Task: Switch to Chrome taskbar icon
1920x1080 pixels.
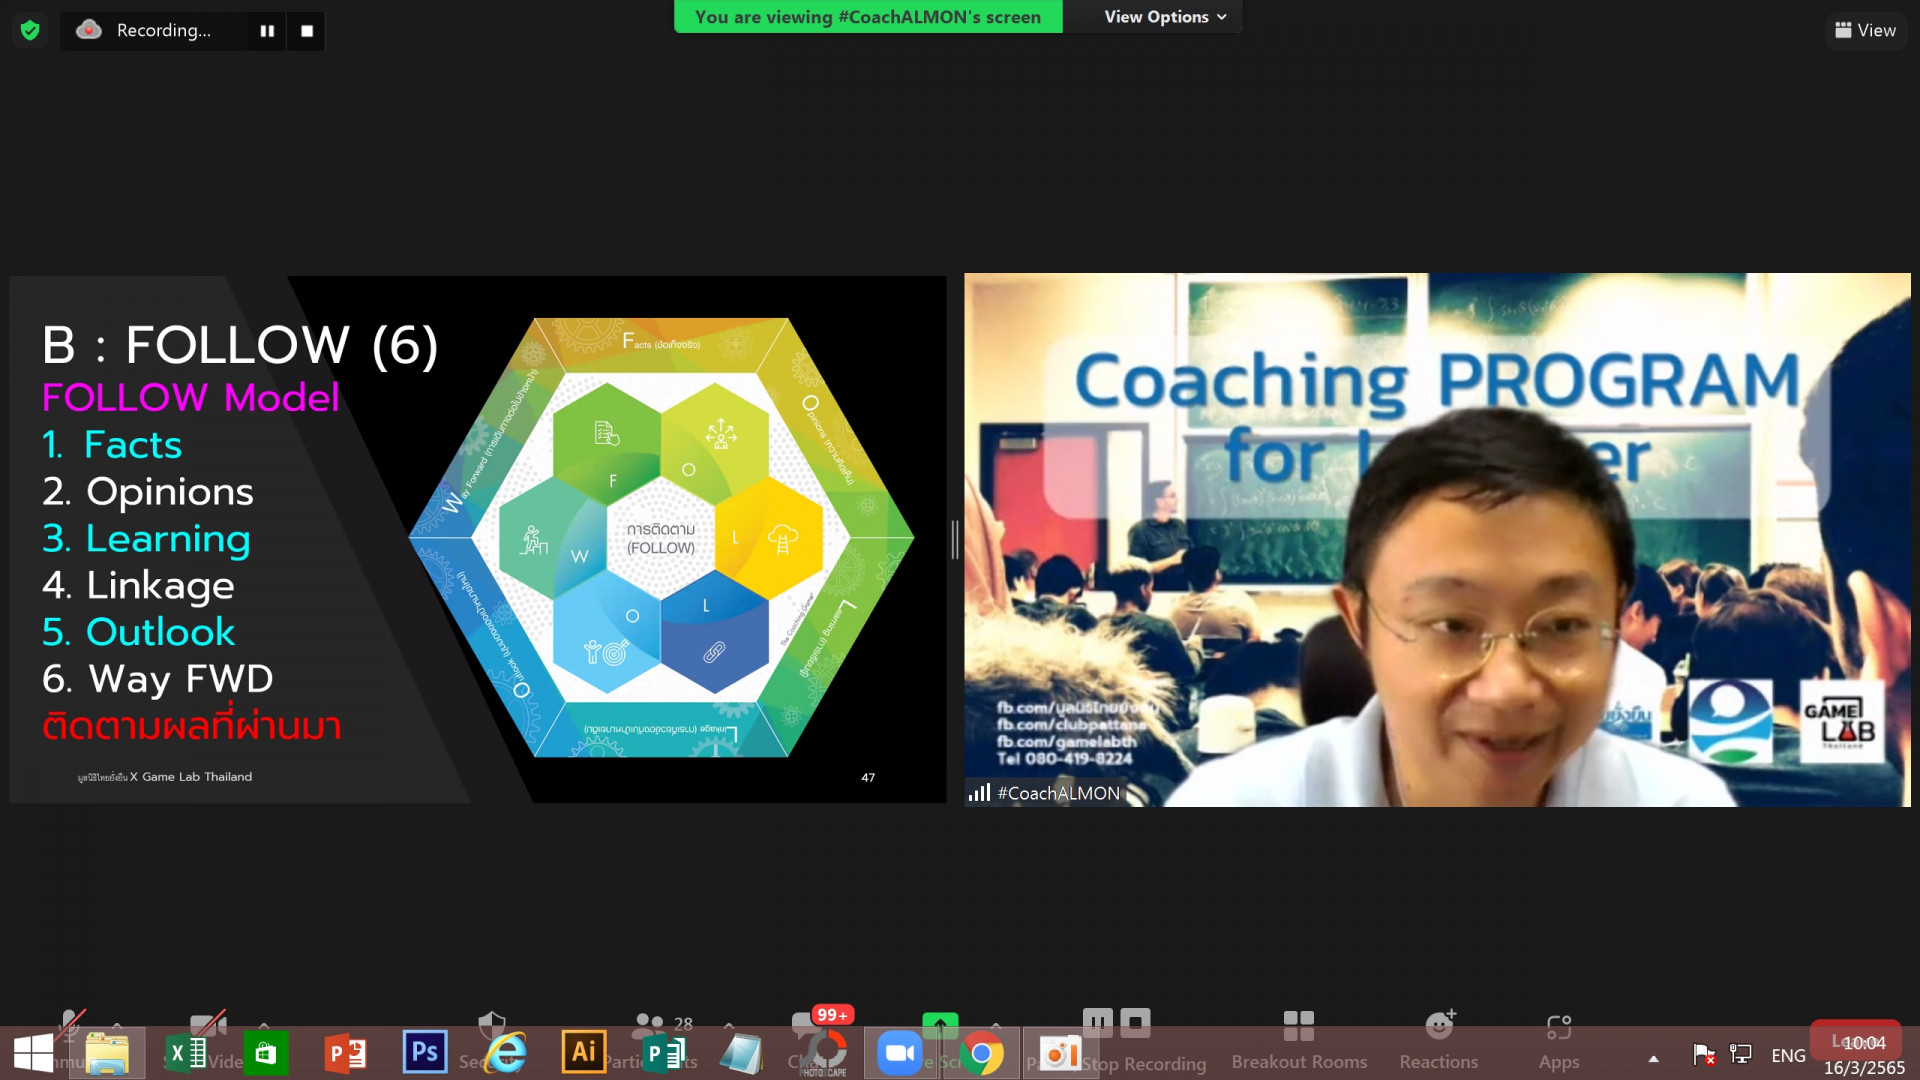Action: click(981, 1053)
